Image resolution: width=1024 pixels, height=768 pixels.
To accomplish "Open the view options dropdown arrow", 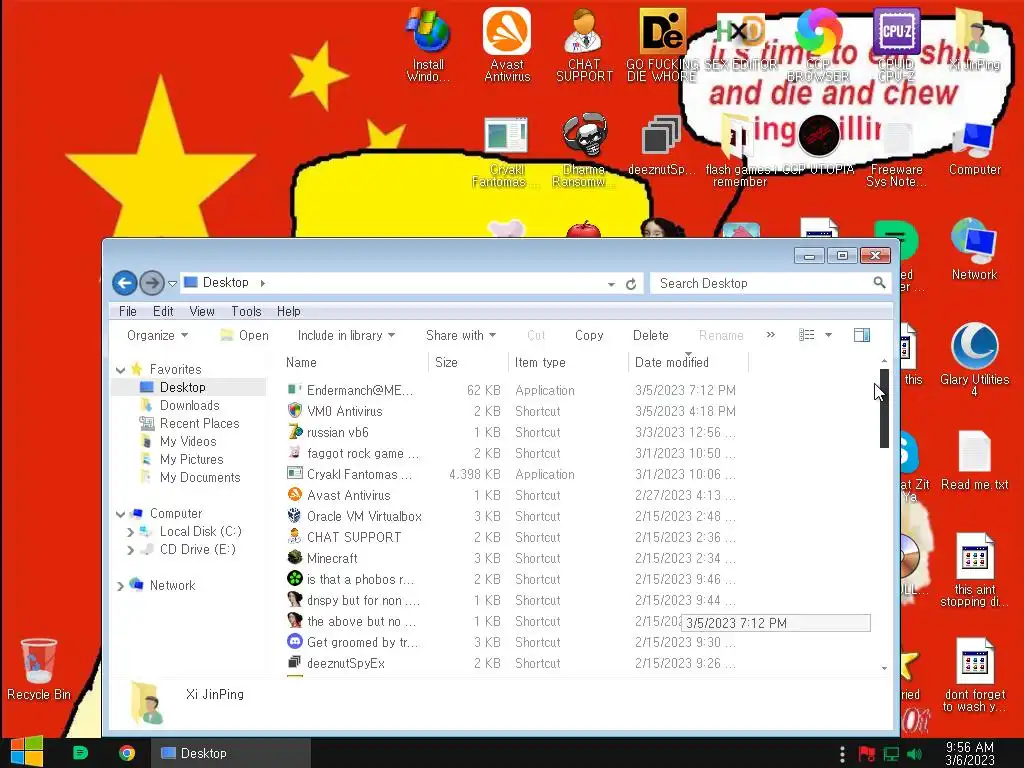I will (x=828, y=335).
